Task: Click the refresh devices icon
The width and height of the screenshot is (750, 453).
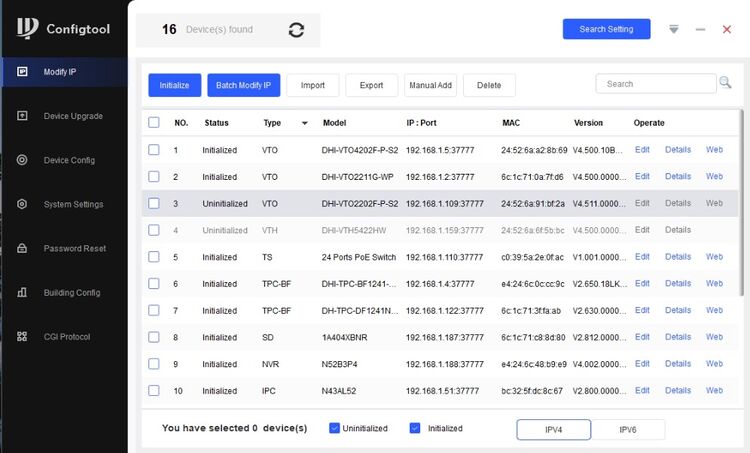Action: tap(296, 30)
